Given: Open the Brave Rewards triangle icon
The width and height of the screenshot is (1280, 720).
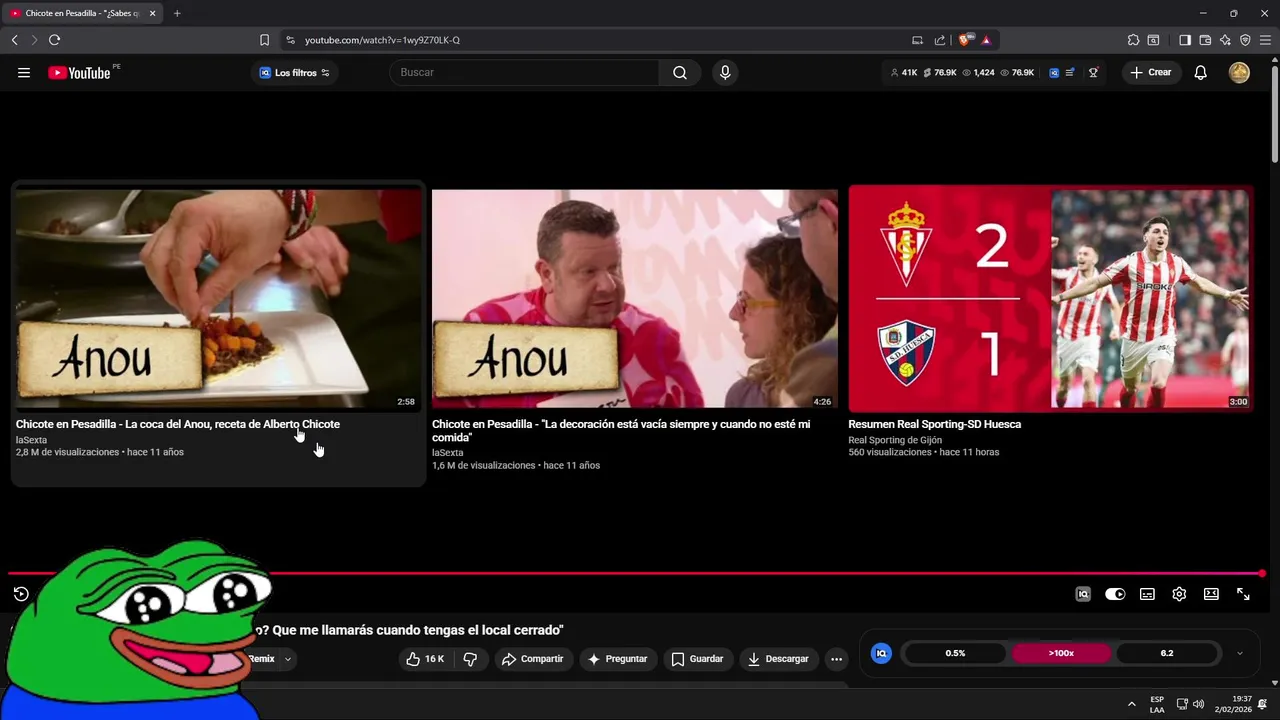Looking at the screenshot, I should point(986,40).
